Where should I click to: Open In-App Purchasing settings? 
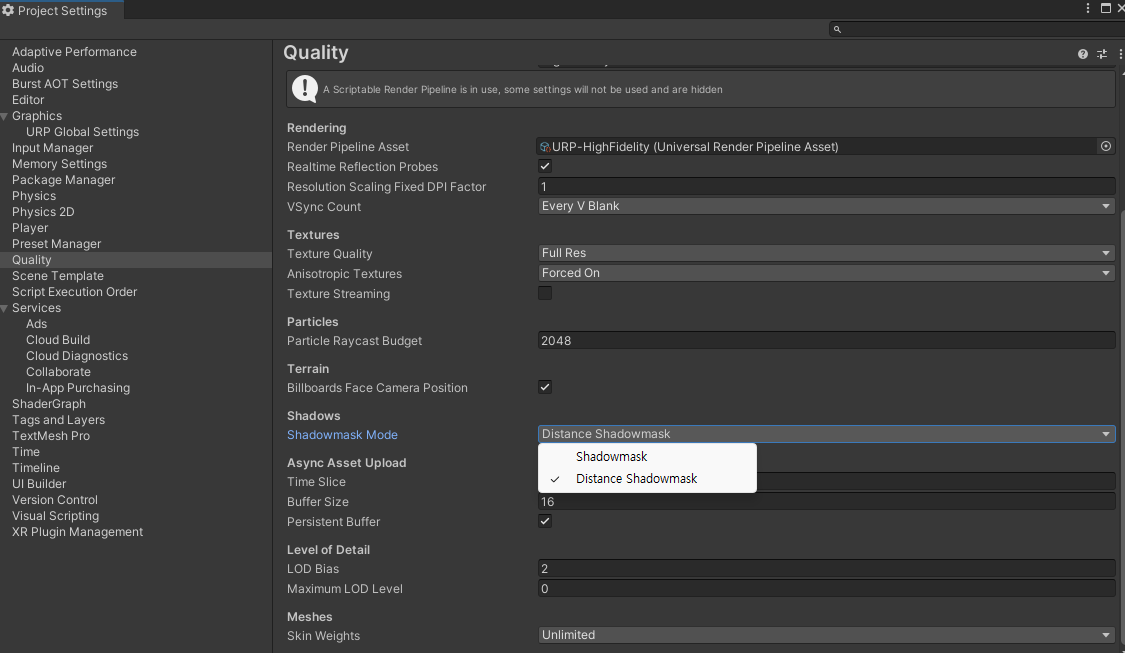78,388
